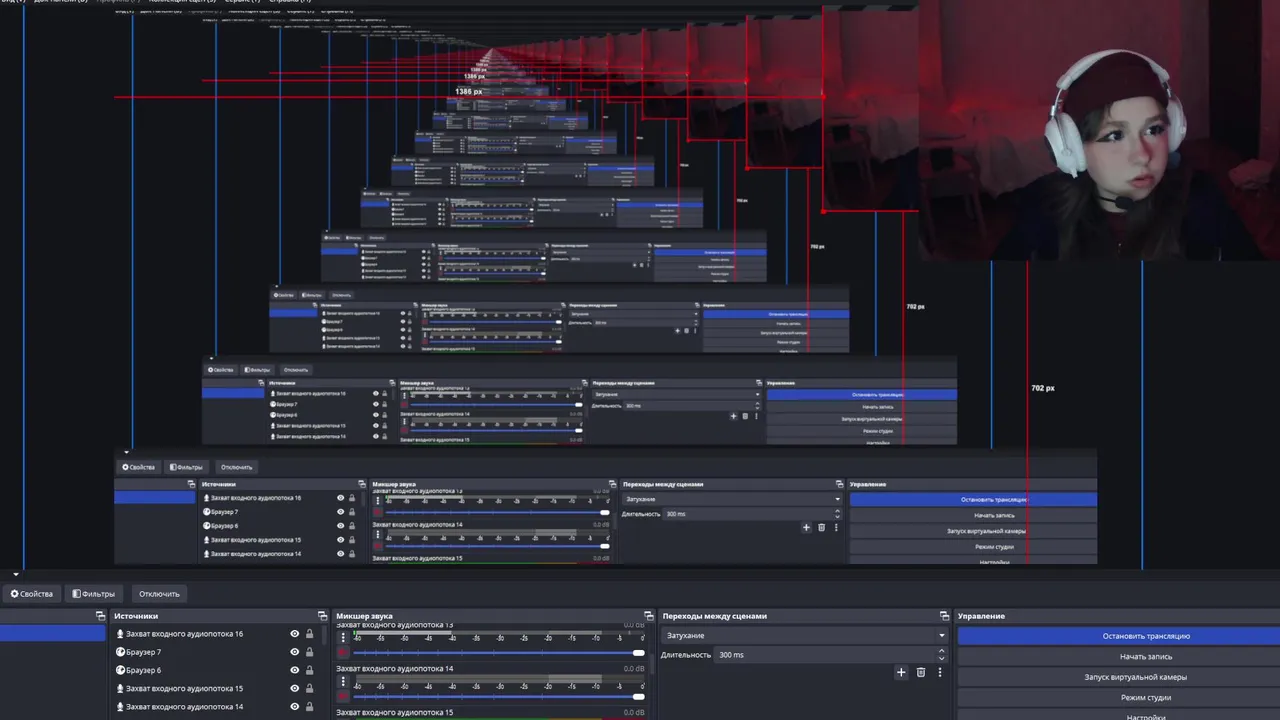Increase duration with up arrow, main Transitions dock
The image size is (1280, 720).
click(941, 651)
